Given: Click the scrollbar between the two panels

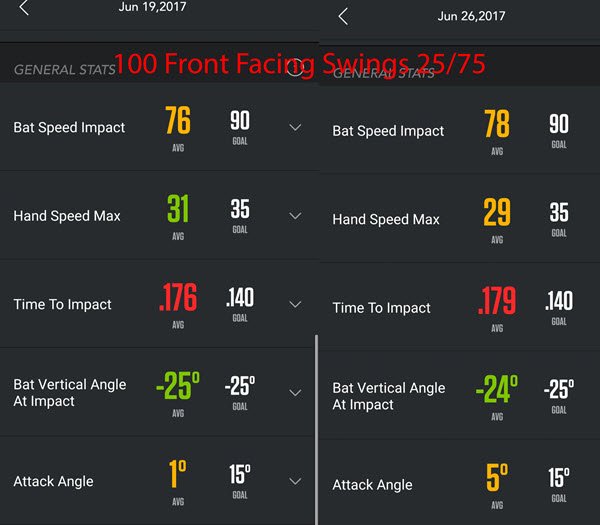Looking at the screenshot, I should pyautogui.click(x=316, y=429).
